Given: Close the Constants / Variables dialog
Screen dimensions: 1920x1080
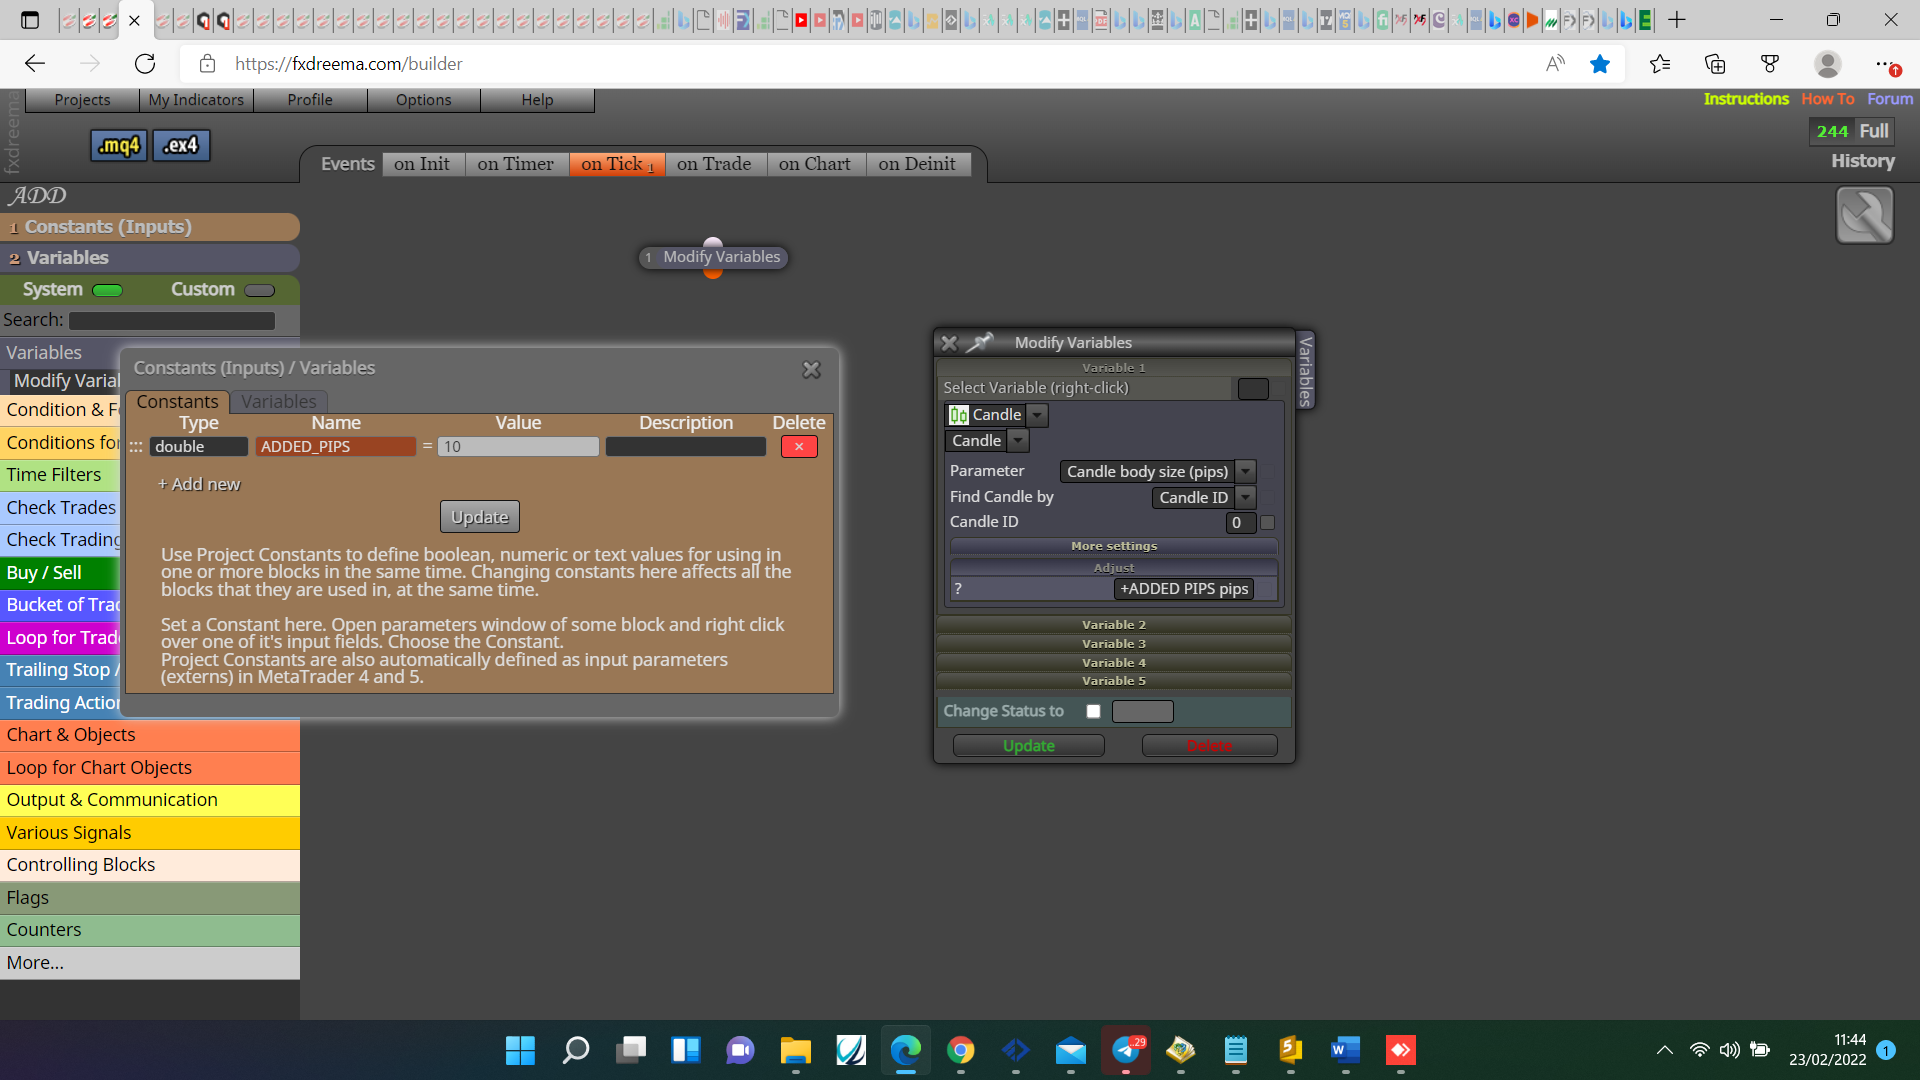Looking at the screenshot, I should [811, 370].
